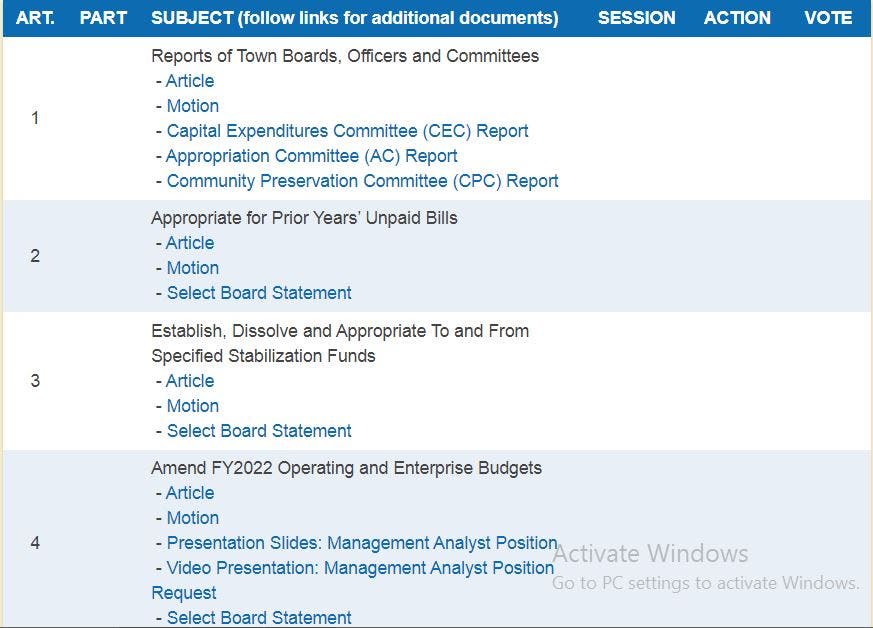Open Motion link for Amend FY2022 Budgets
This screenshot has width=873, height=628.
193,518
